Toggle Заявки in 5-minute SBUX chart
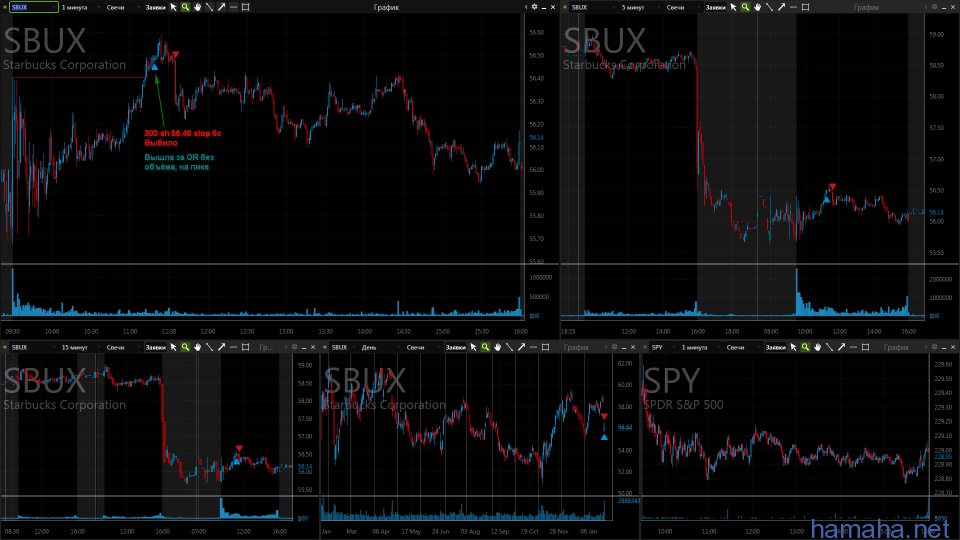The image size is (960, 540). pos(716,7)
